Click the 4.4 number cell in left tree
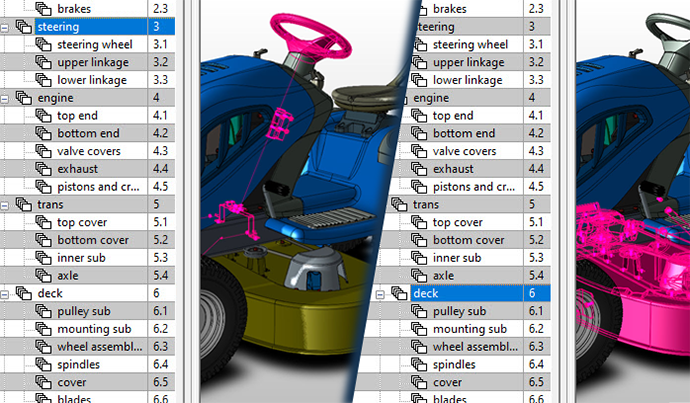Image resolution: width=690 pixels, height=403 pixels. click(160, 169)
